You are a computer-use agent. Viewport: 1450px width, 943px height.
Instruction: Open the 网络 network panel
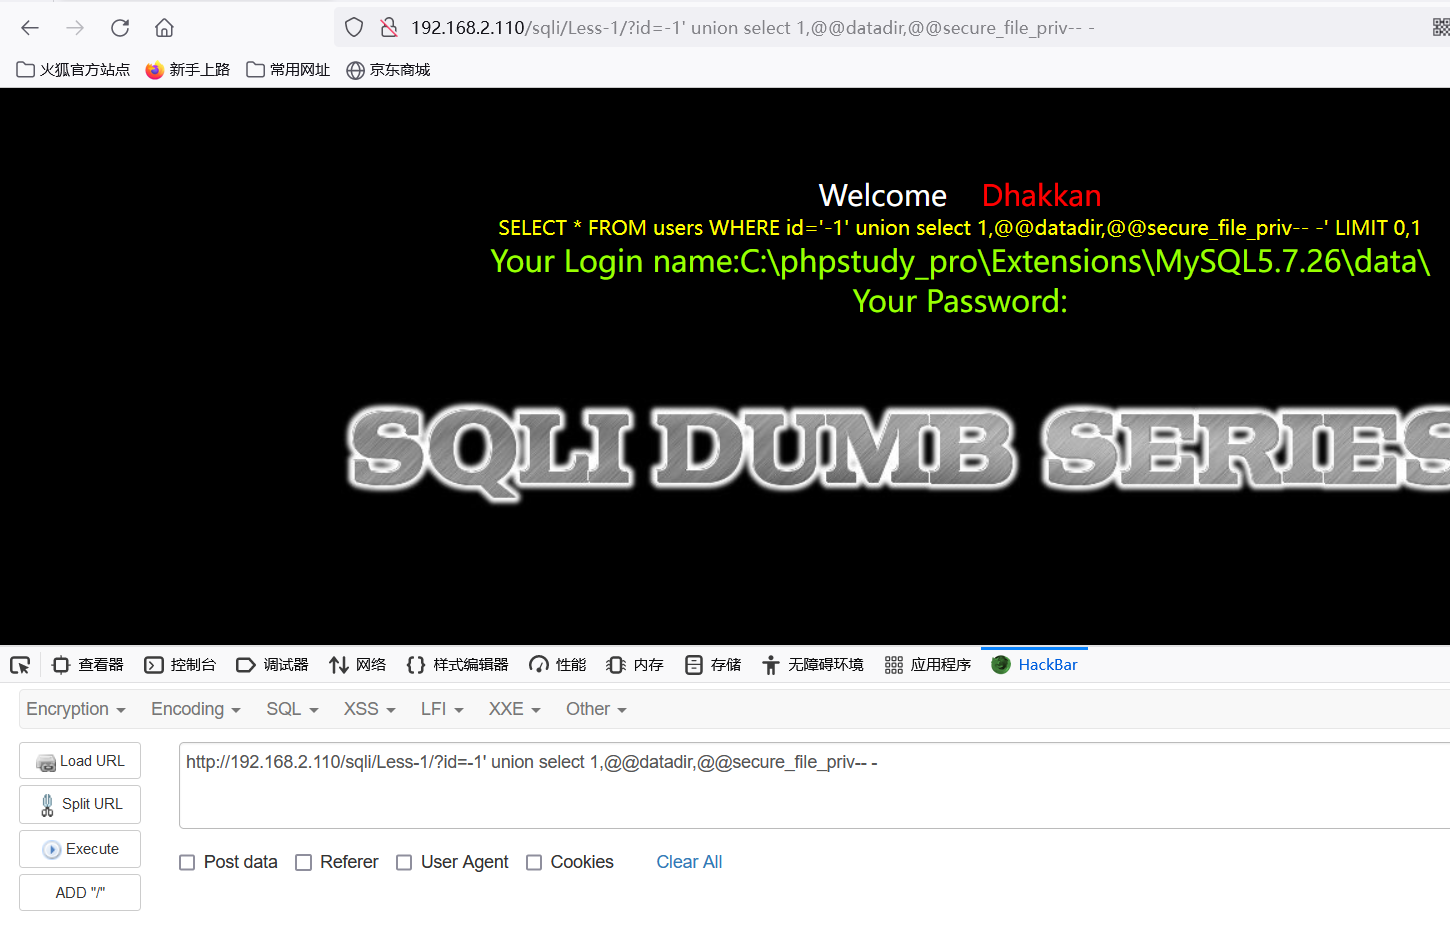pos(357,665)
